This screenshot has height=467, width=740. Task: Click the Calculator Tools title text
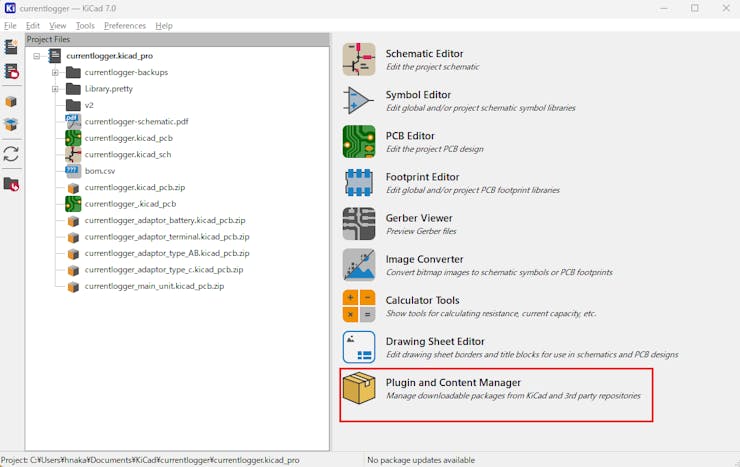(422, 300)
